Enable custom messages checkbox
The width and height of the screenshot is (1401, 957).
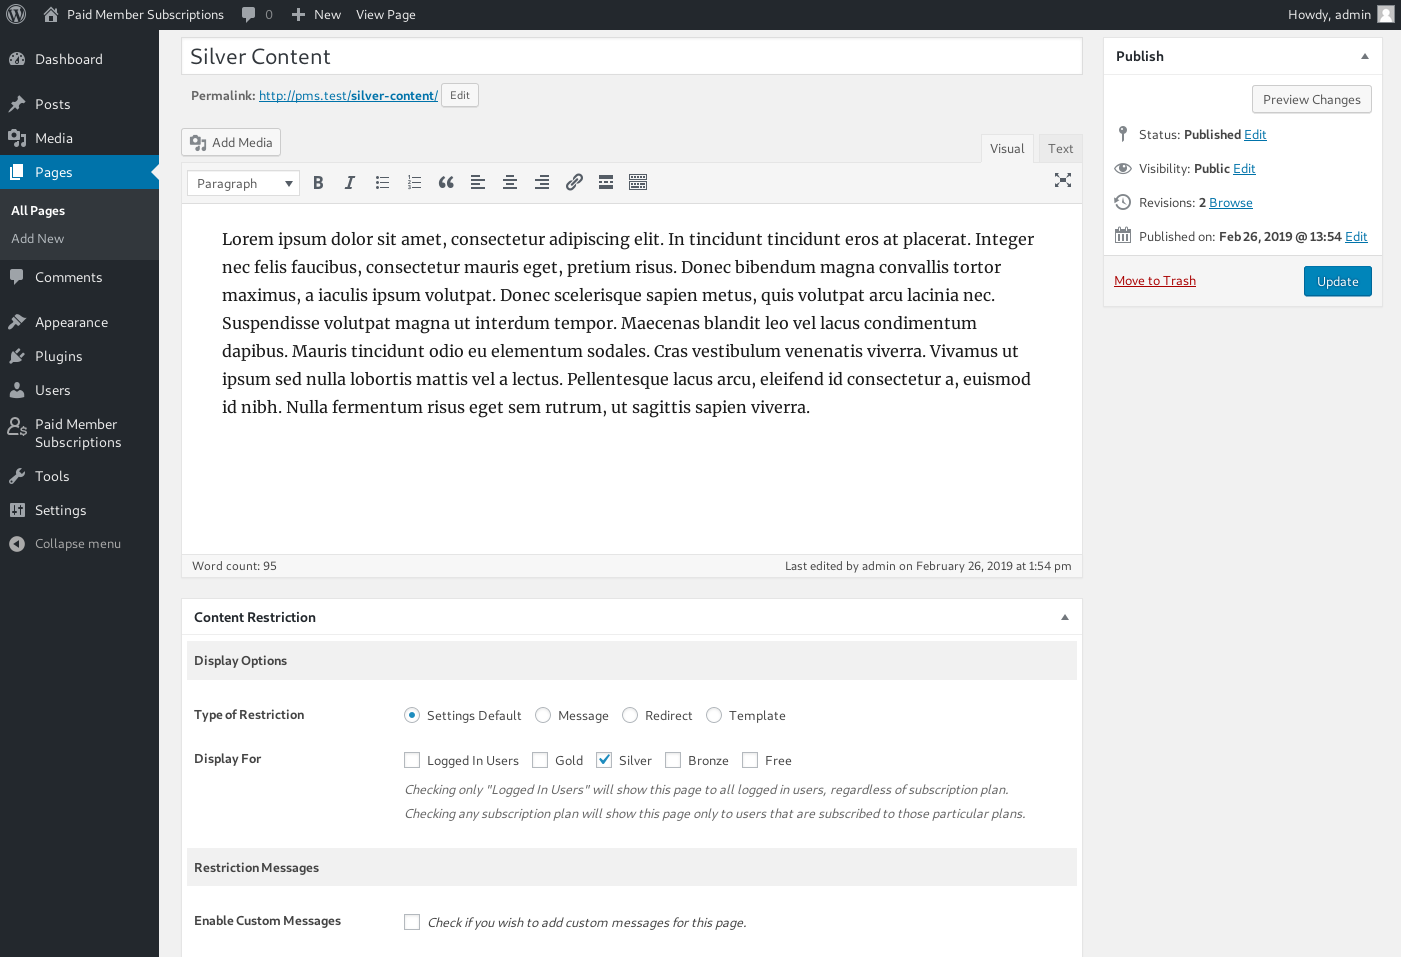click(x=412, y=922)
